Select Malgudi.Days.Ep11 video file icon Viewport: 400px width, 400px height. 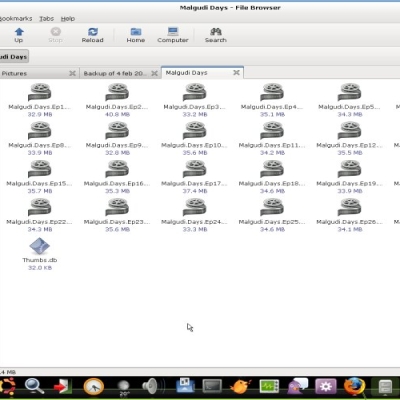click(x=272, y=131)
